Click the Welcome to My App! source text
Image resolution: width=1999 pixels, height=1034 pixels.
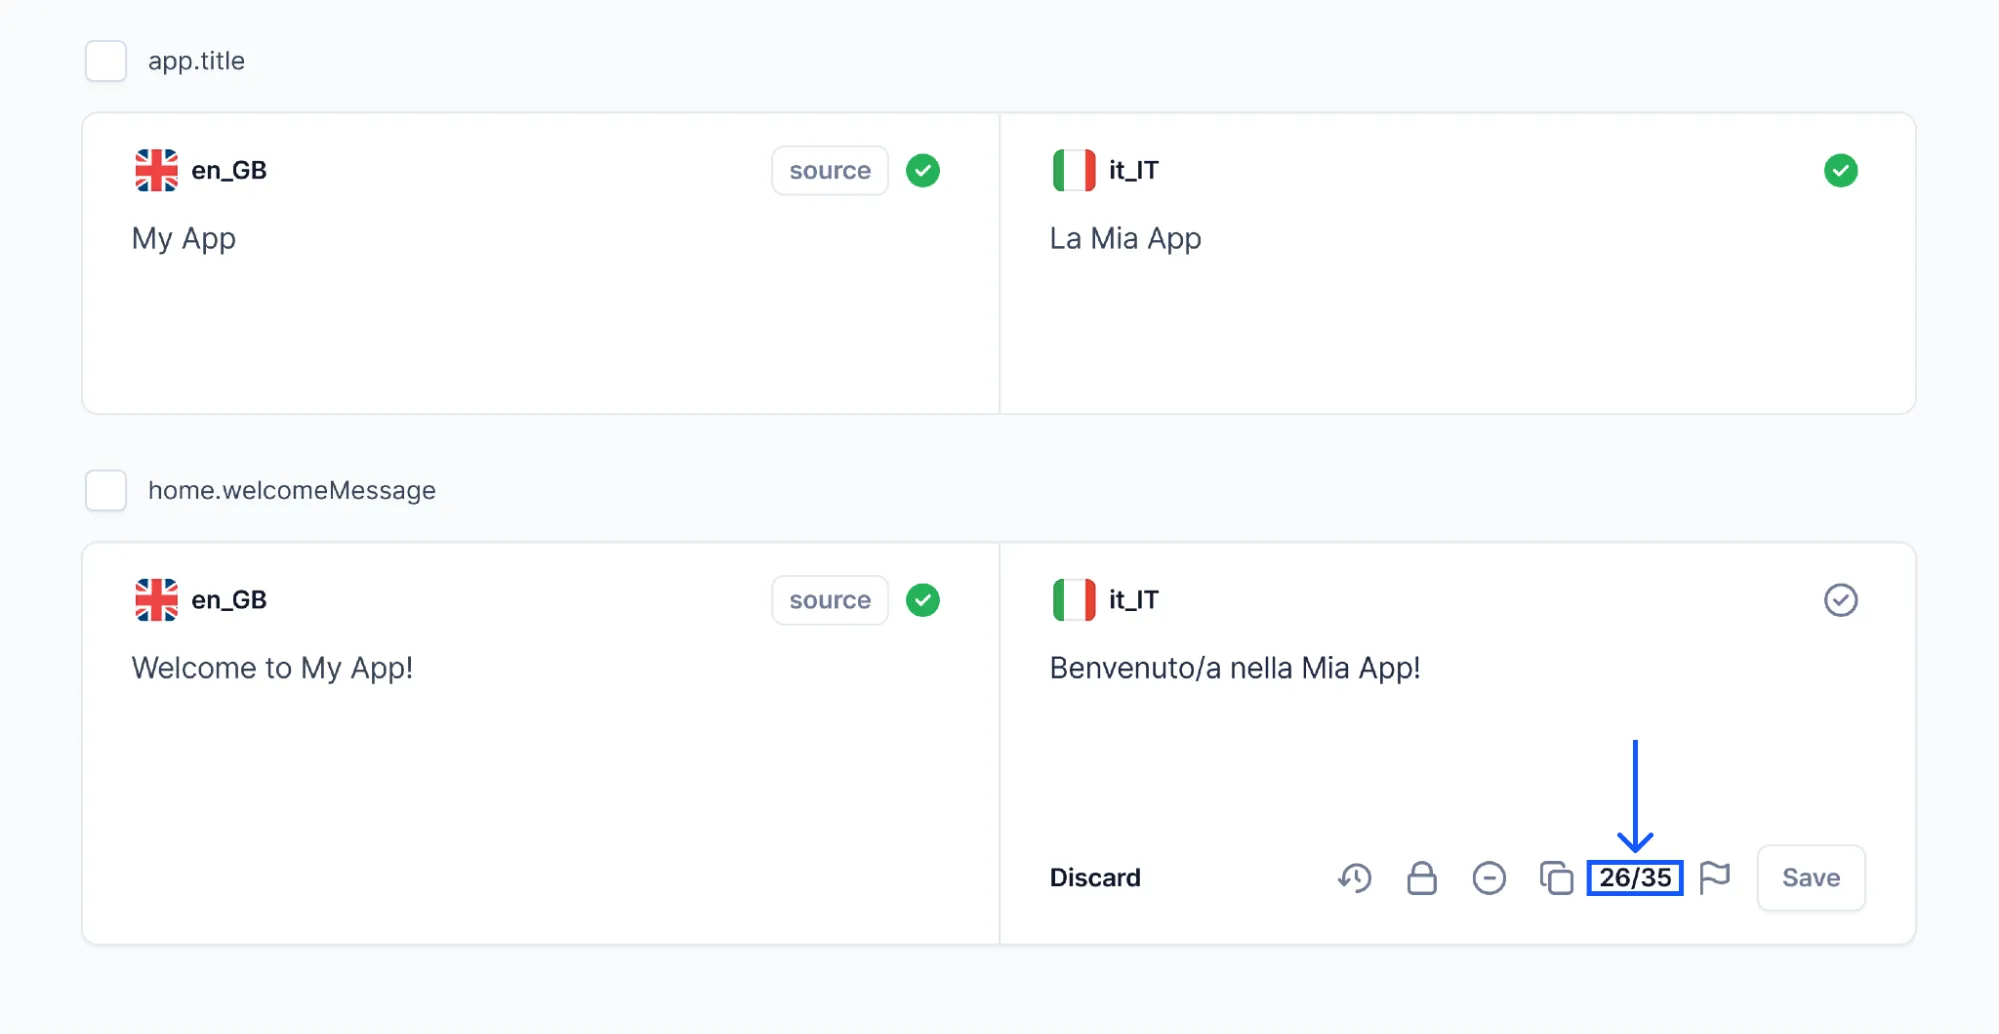click(x=272, y=668)
